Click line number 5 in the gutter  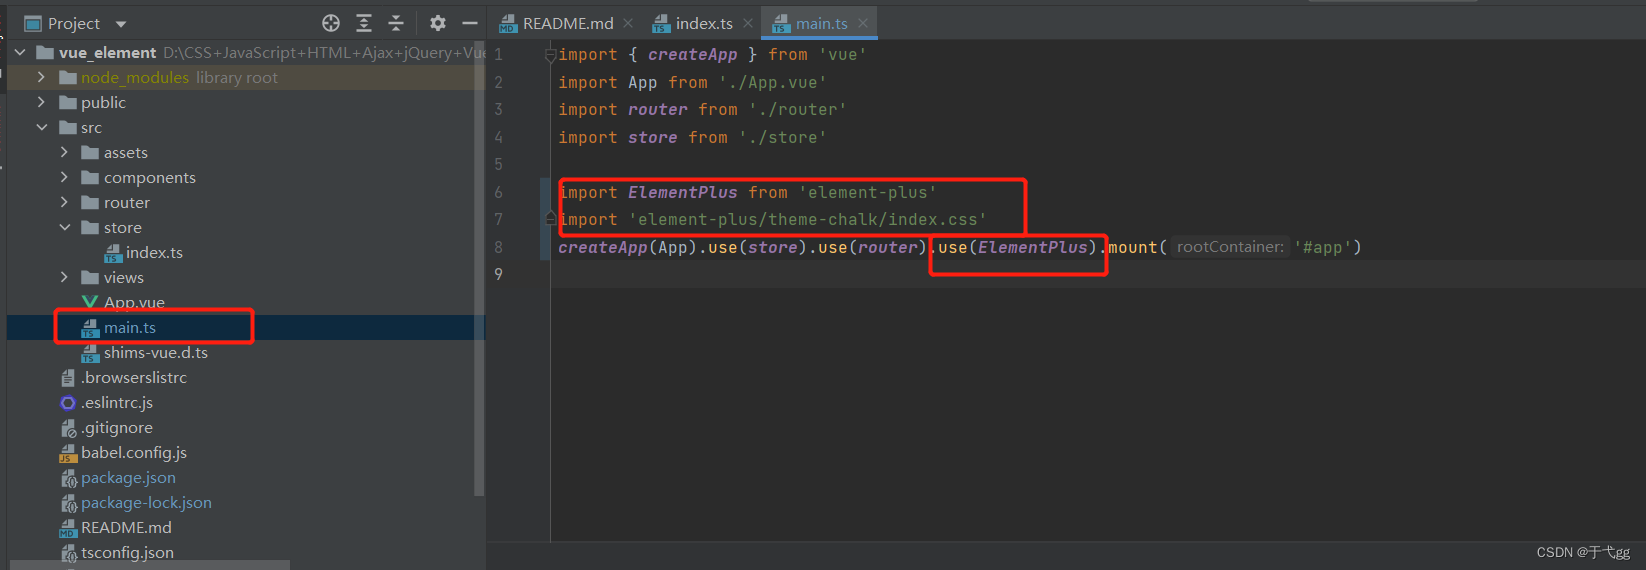point(498,164)
